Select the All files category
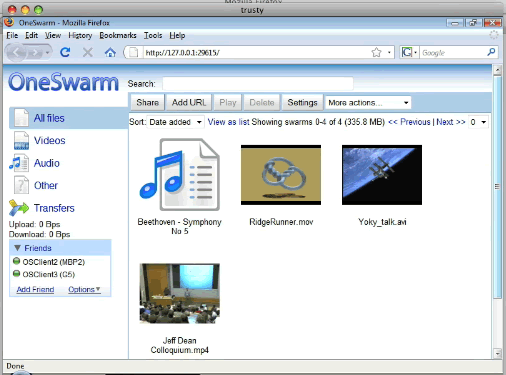506x375 pixels. [x=68, y=118]
